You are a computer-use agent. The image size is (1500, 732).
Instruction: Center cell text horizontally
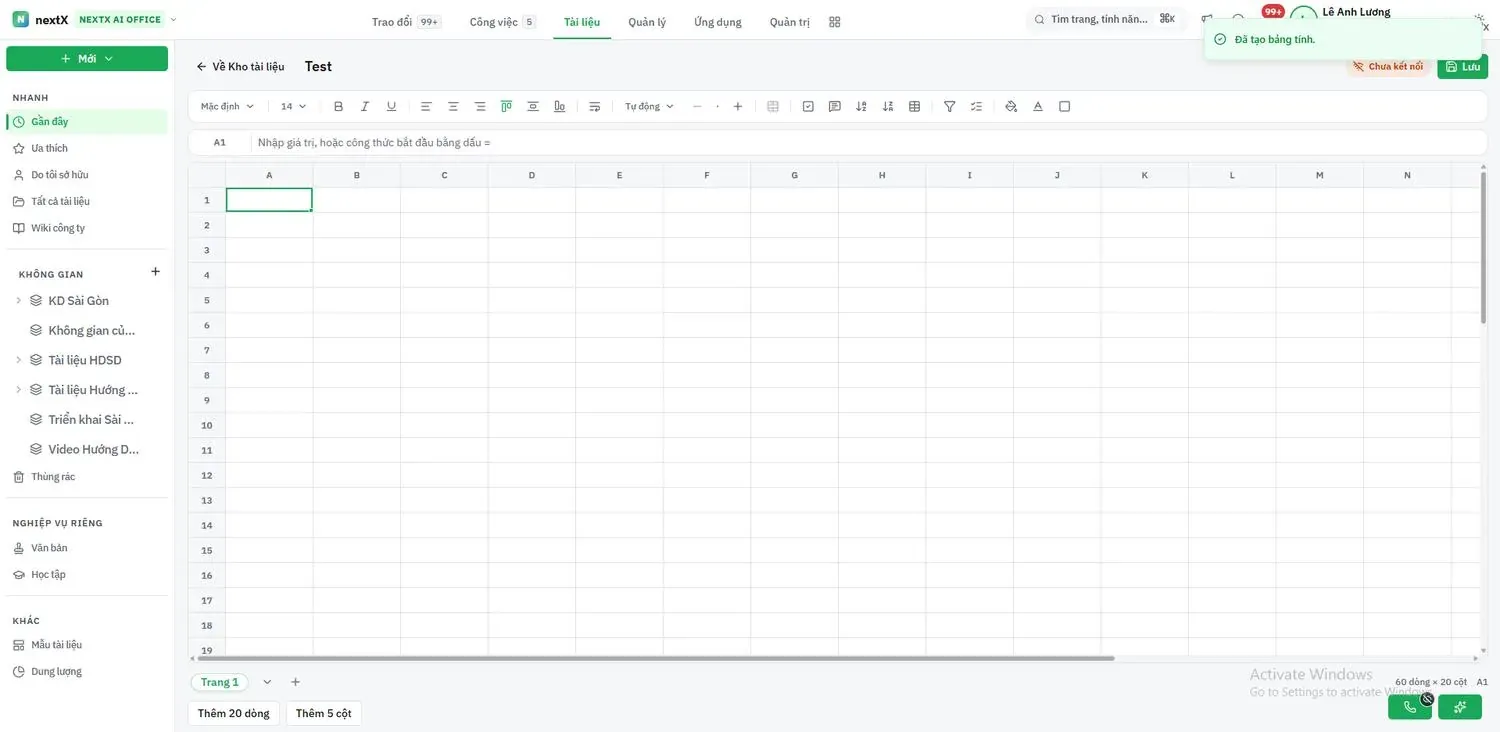click(x=453, y=106)
